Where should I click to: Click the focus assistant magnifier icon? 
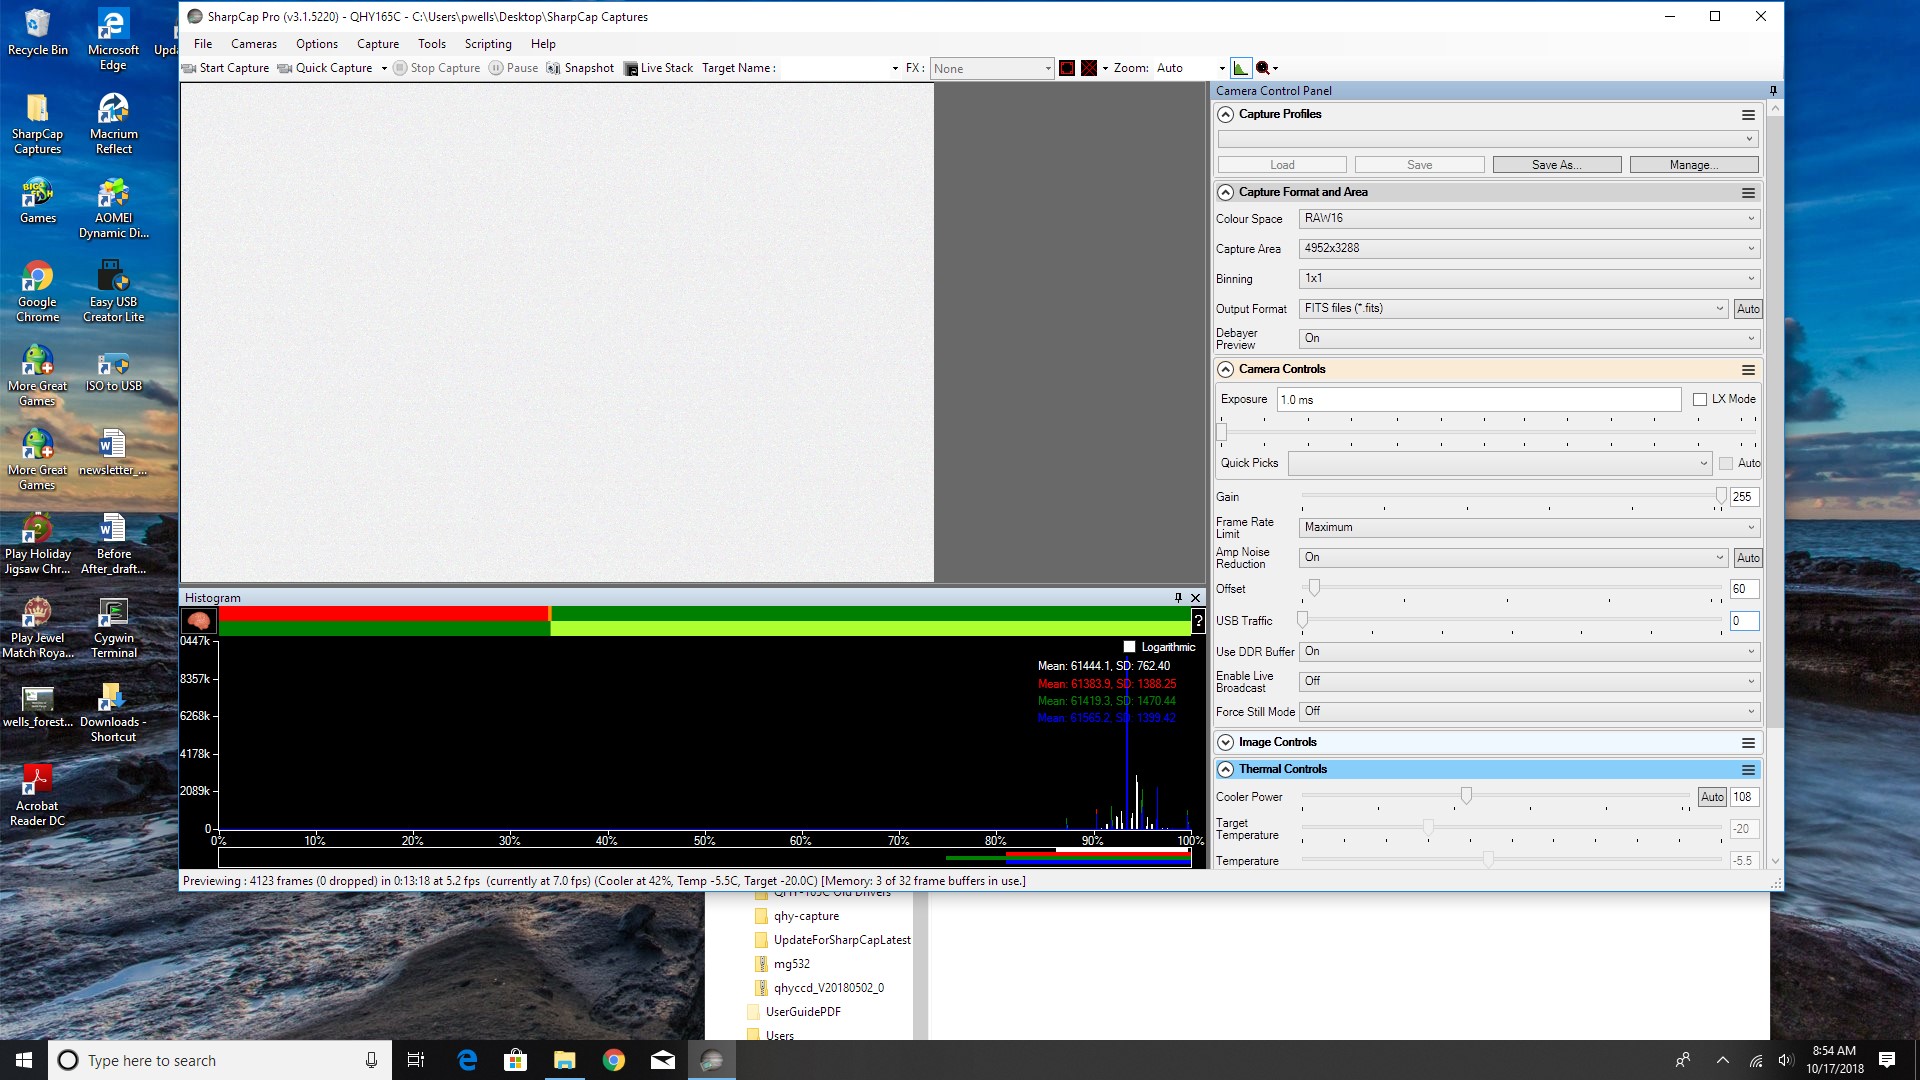[x=1263, y=68]
